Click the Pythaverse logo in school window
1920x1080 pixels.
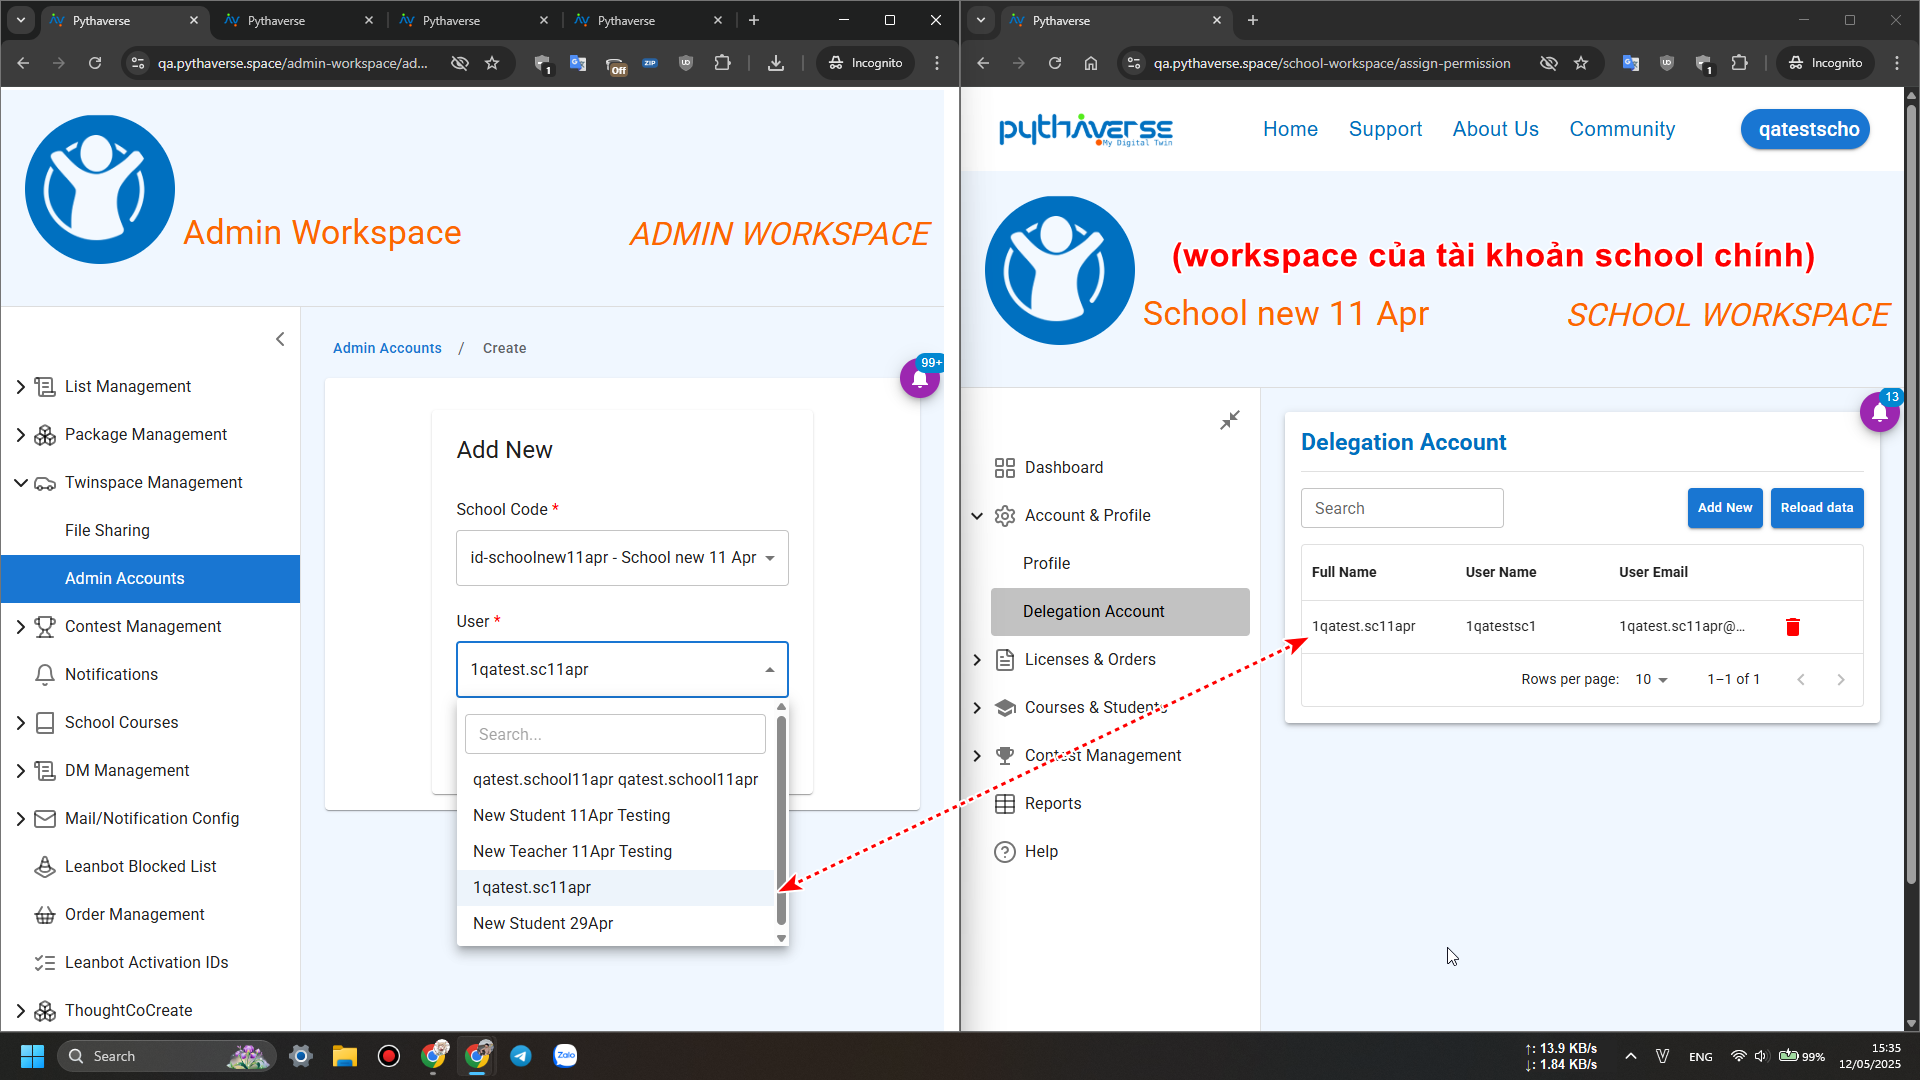pos(1086,129)
